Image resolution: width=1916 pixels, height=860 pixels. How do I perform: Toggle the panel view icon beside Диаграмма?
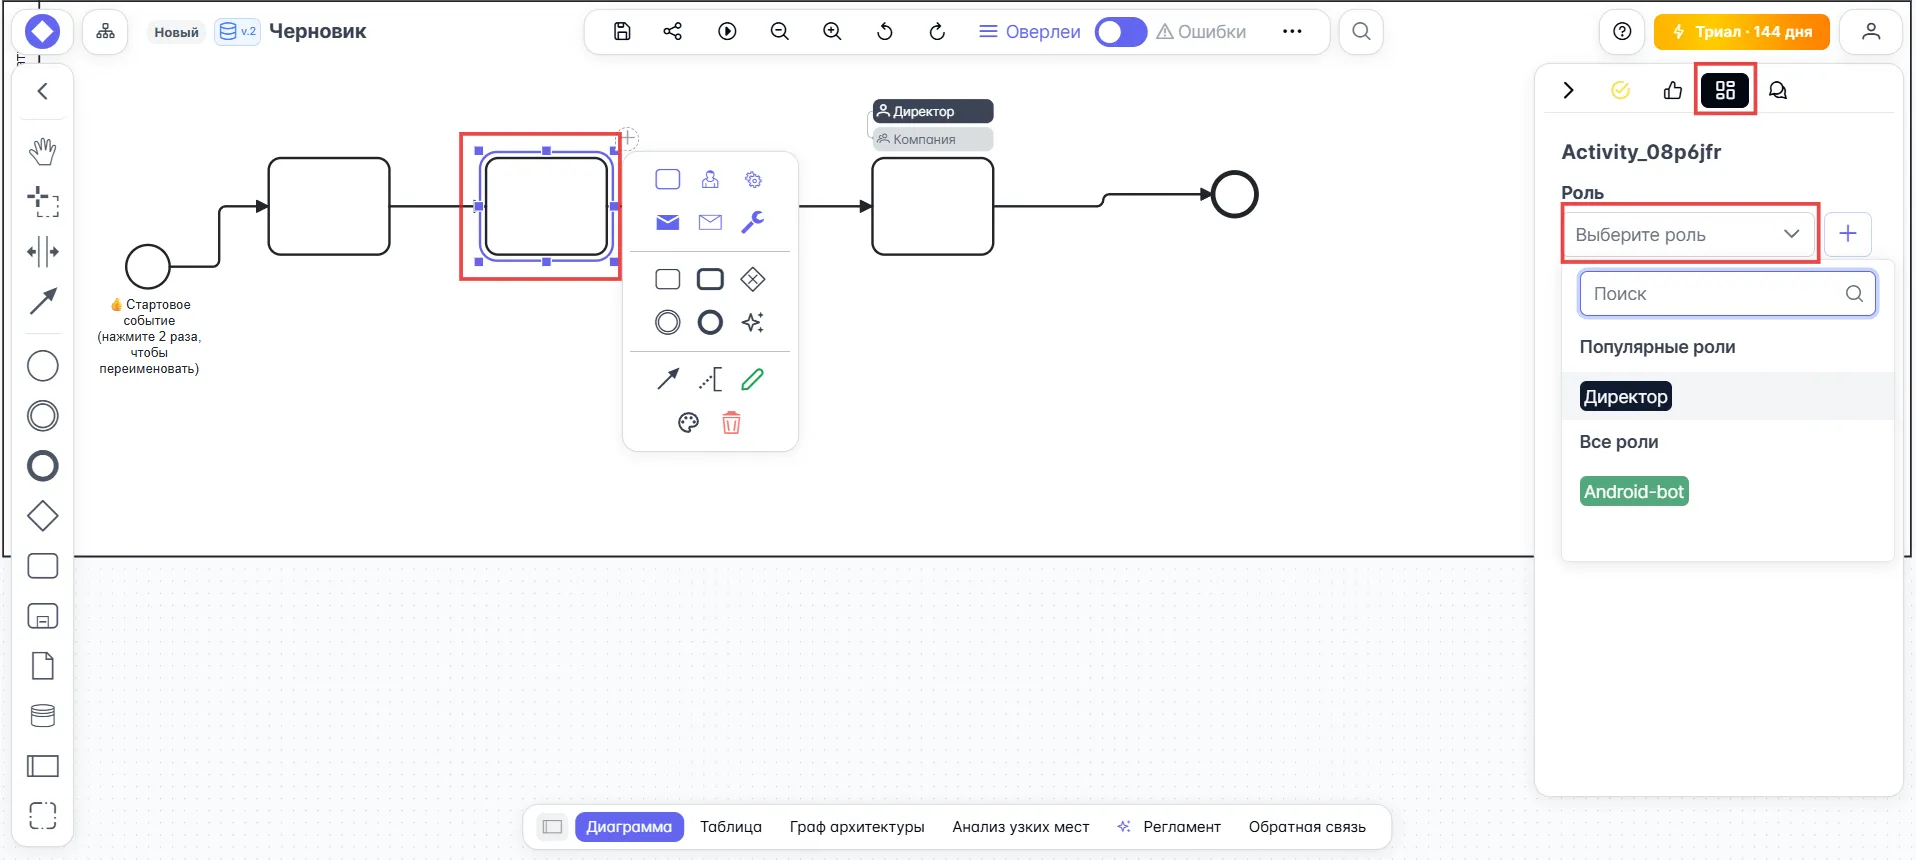[552, 827]
